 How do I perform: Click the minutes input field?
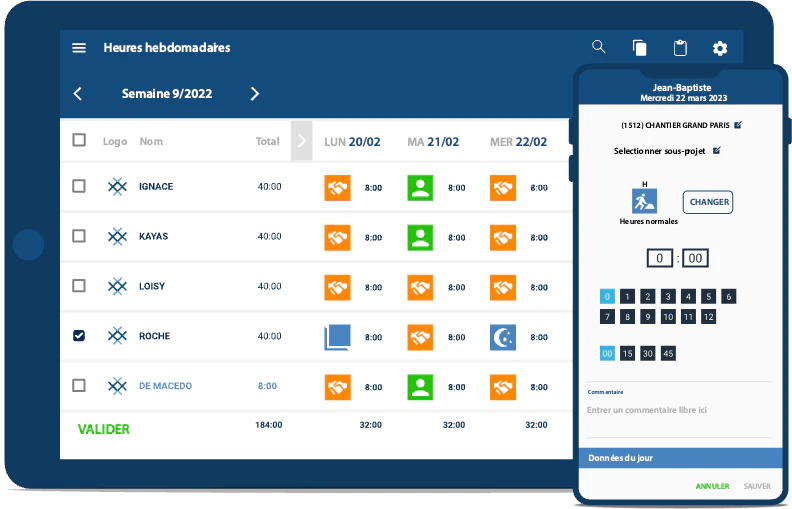click(695, 259)
